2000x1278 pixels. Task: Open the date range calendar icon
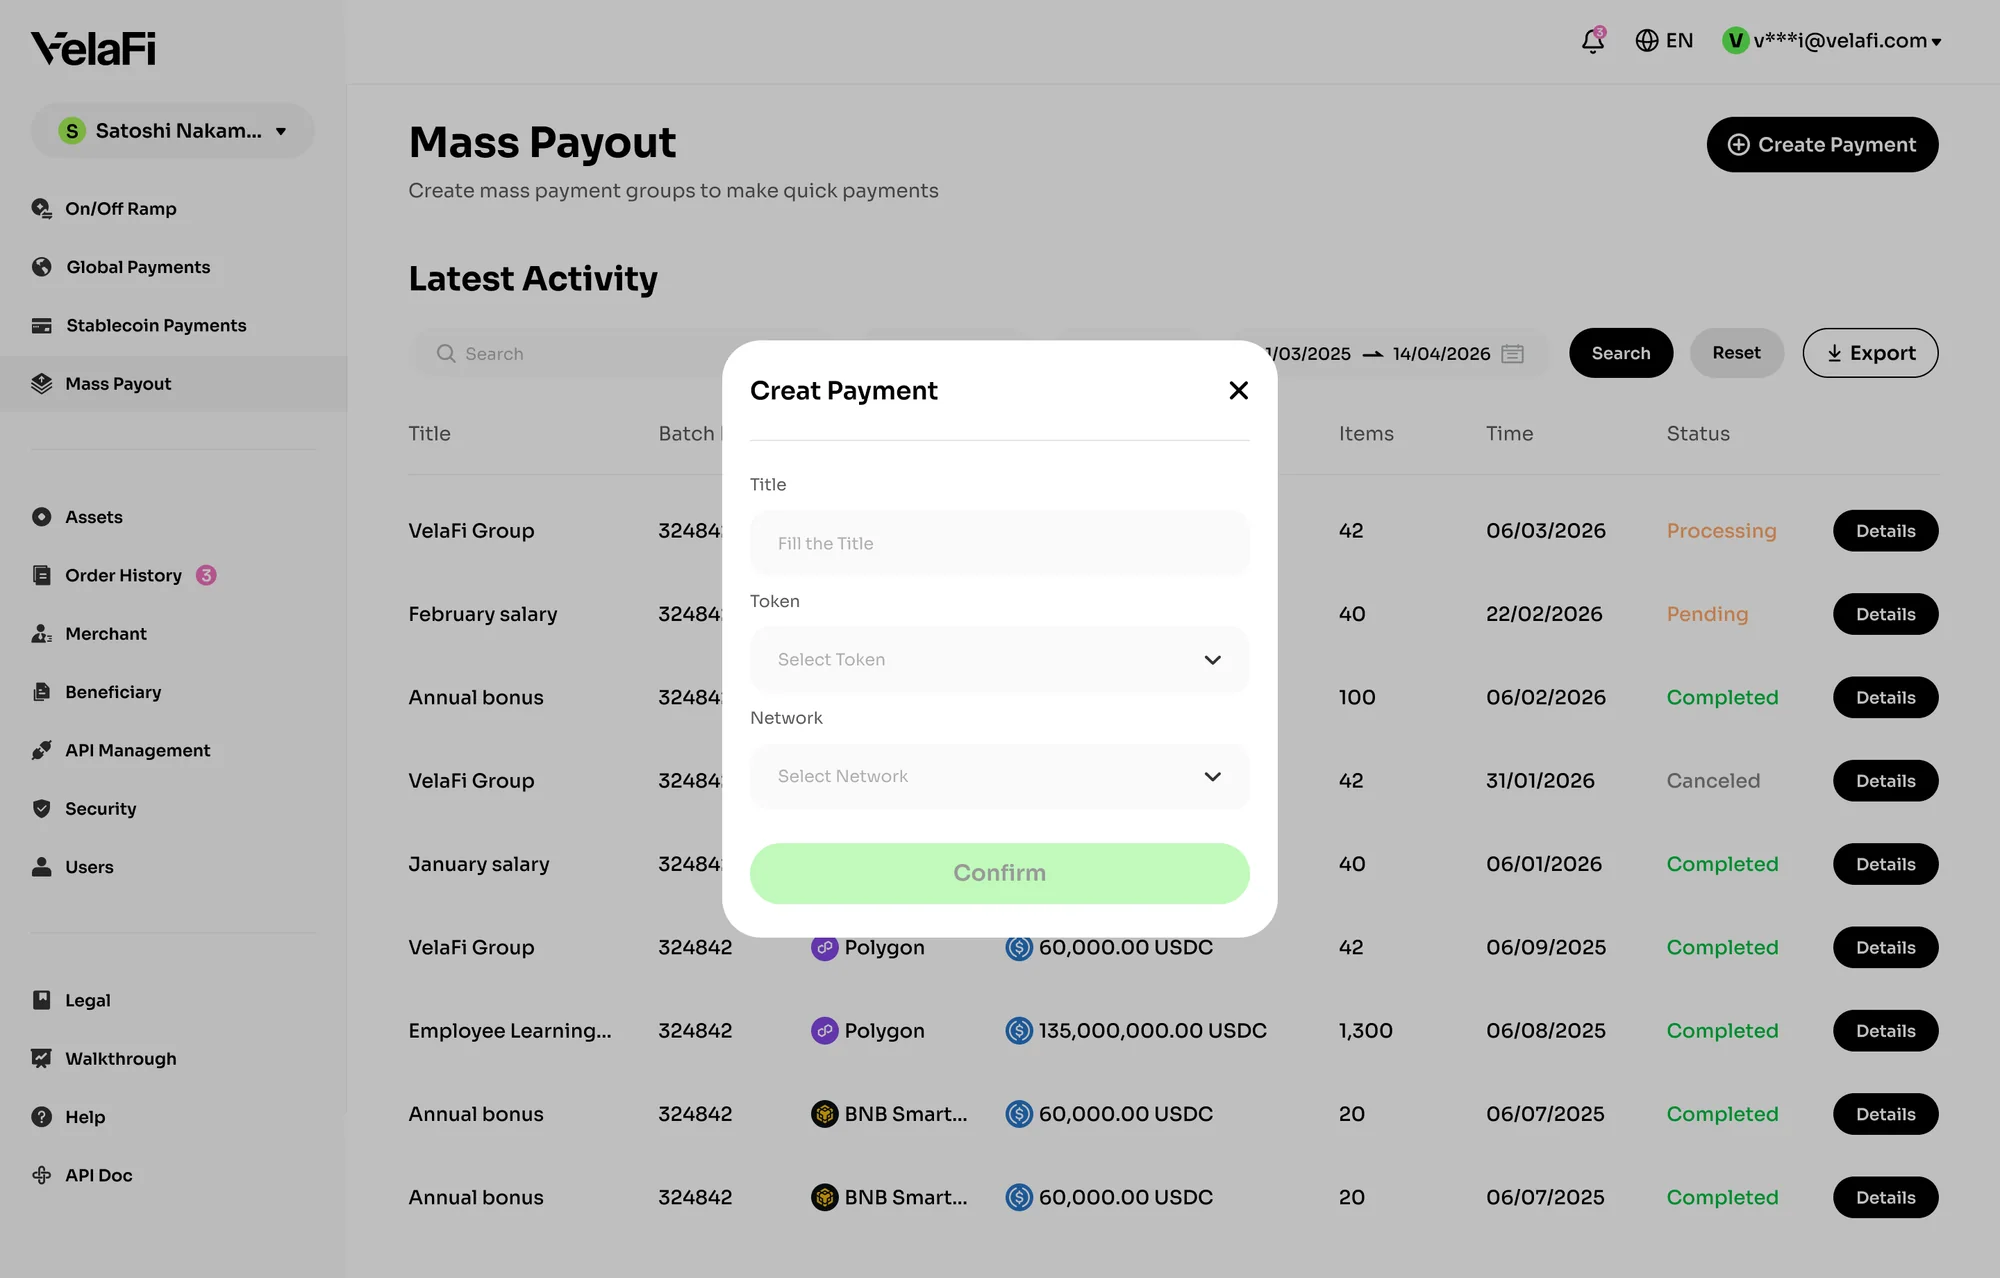(1512, 354)
